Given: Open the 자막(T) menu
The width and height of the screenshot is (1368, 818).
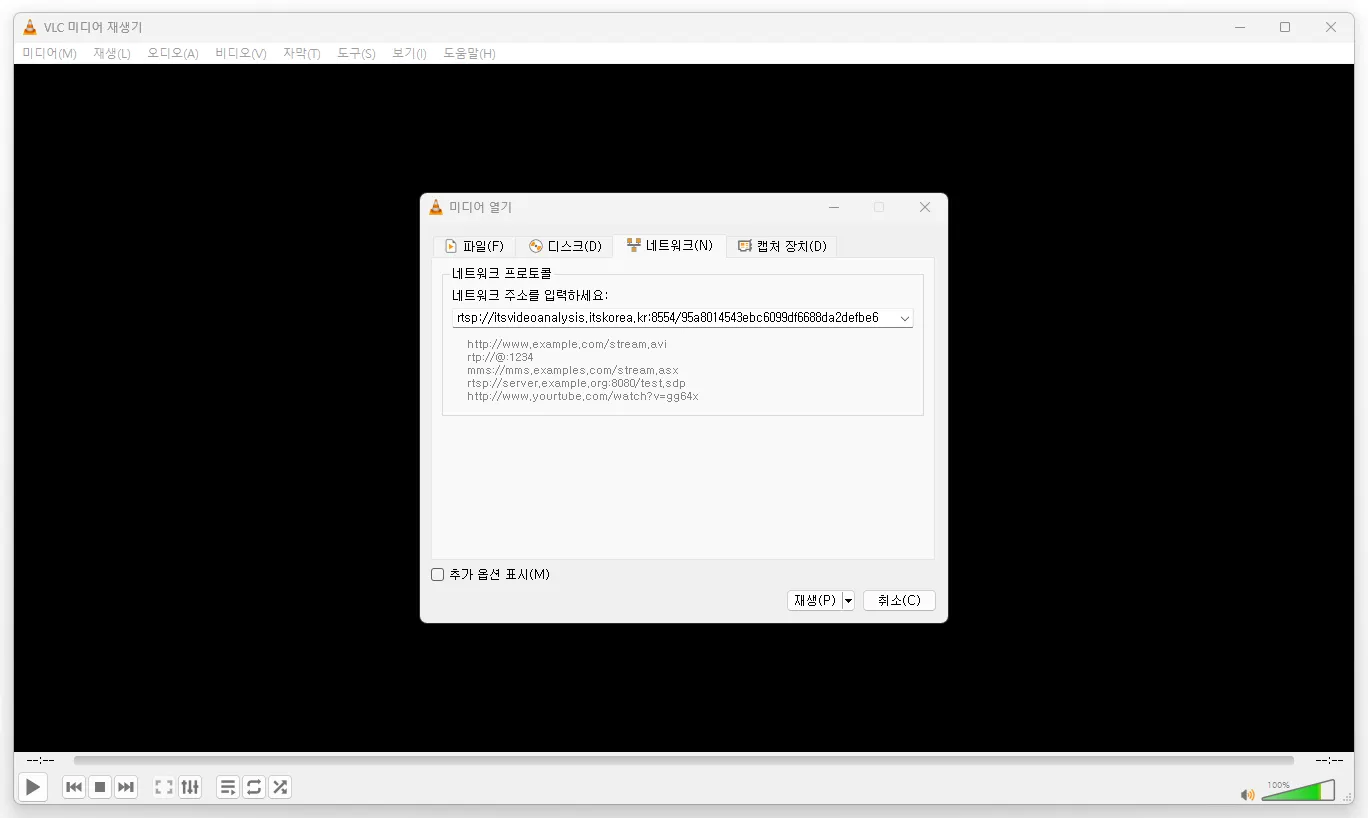Looking at the screenshot, I should coord(302,53).
